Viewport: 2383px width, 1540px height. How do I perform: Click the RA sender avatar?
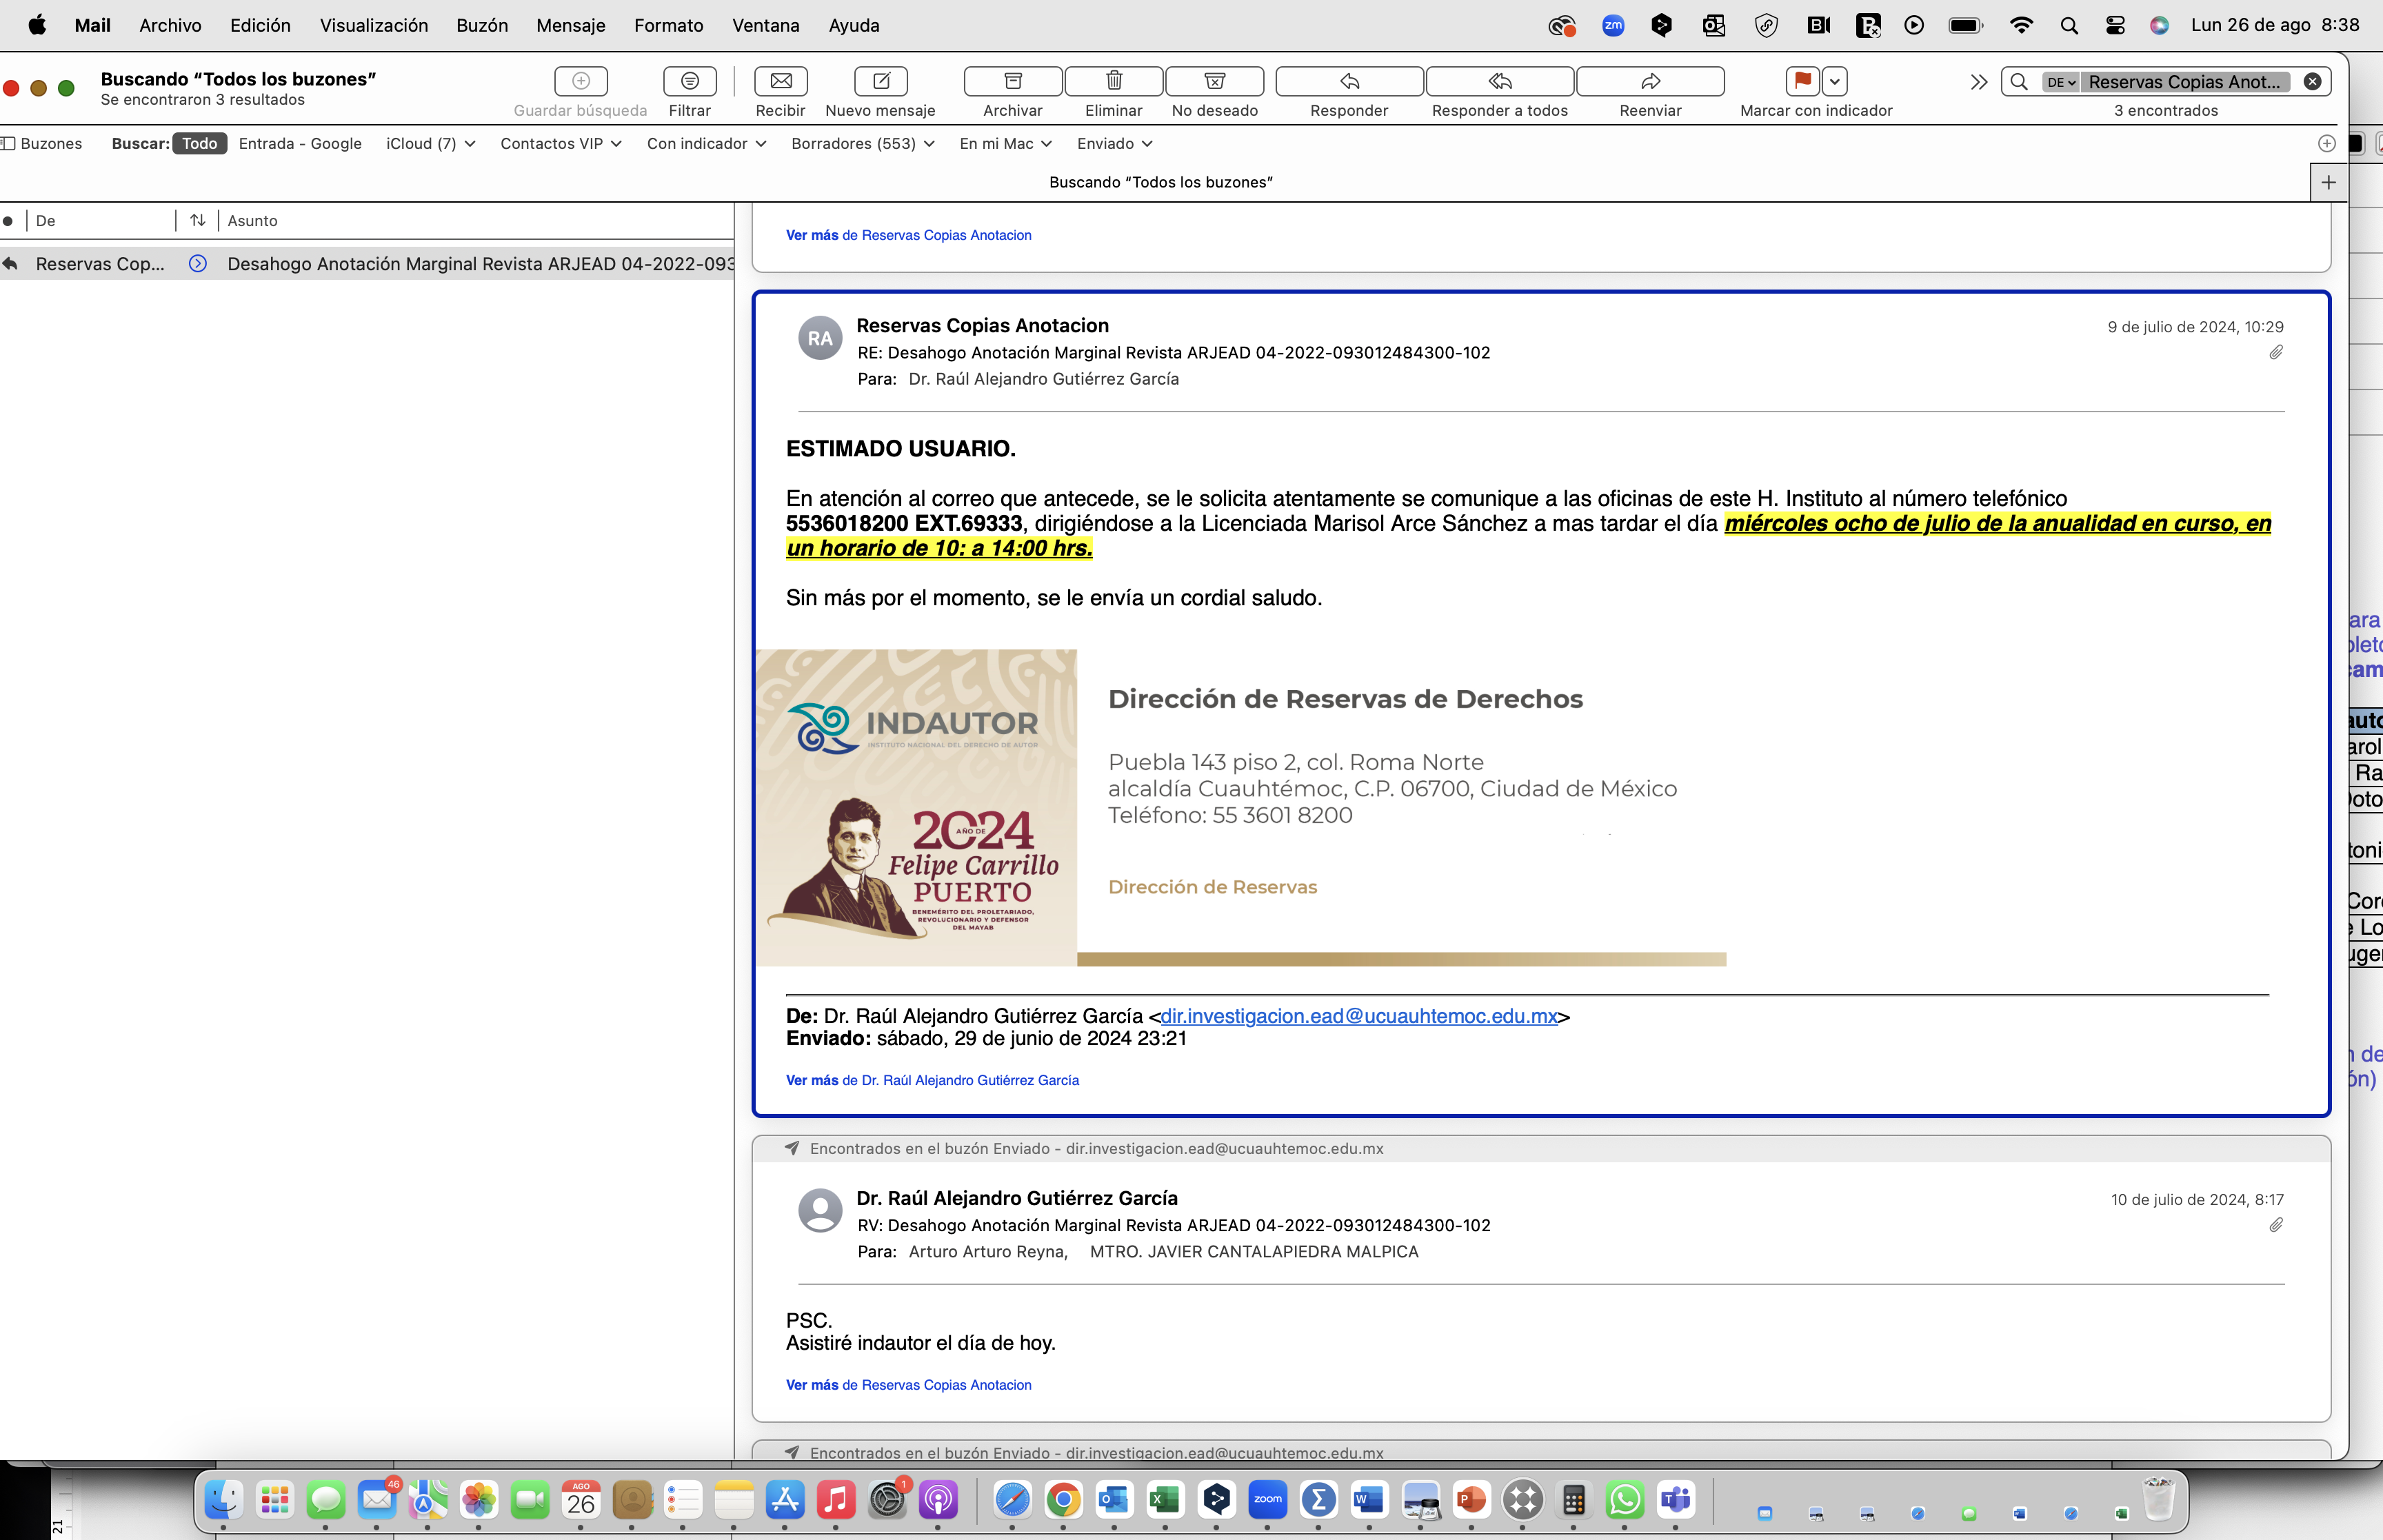coord(820,338)
